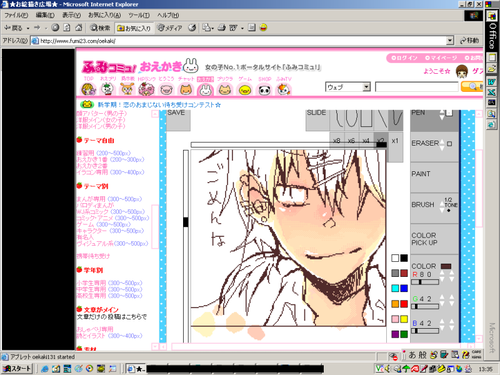Click the IE Print toolbar icon

222,28
